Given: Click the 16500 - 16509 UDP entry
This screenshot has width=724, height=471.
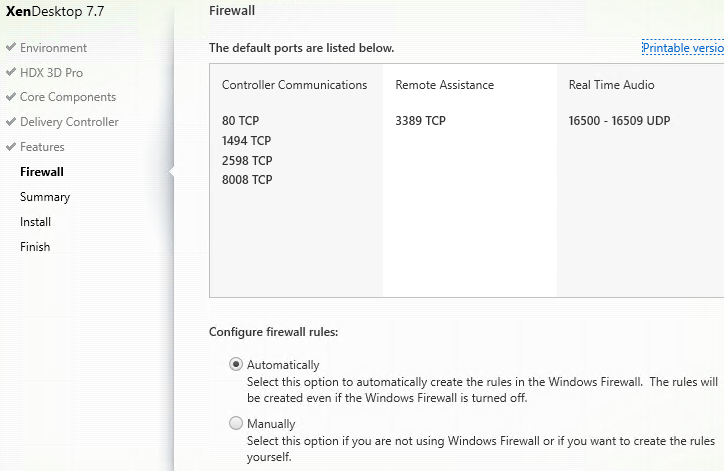Looking at the screenshot, I should tap(619, 121).
